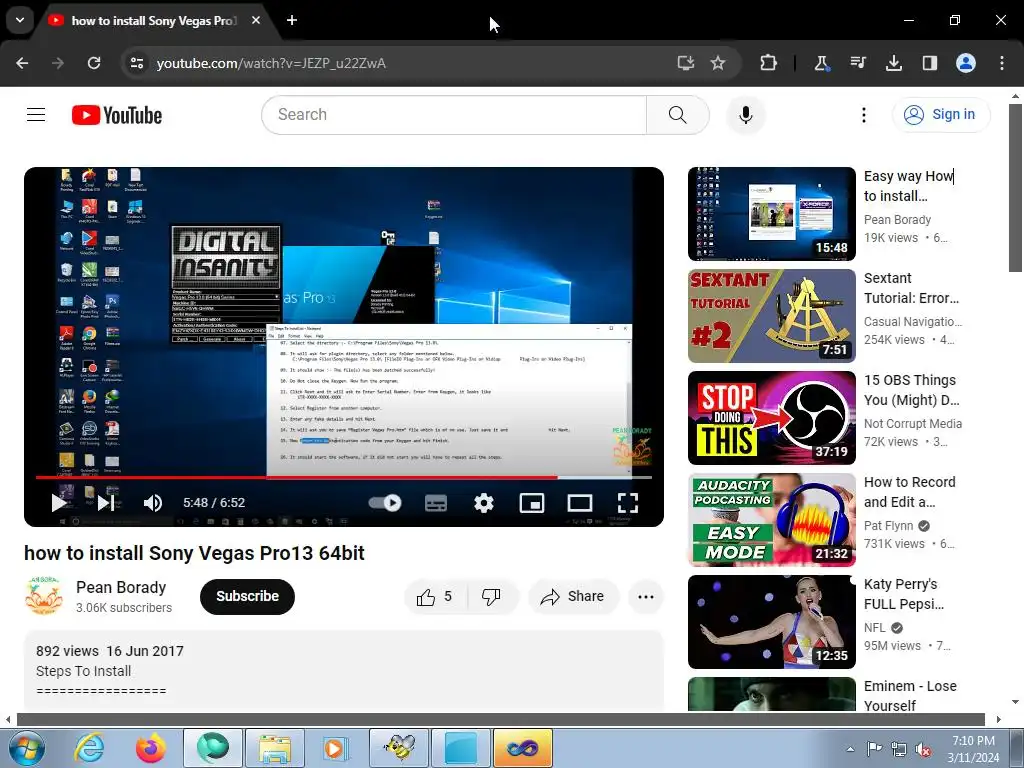Open a new browser tab
The image size is (1024, 768).
click(x=292, y=20)
